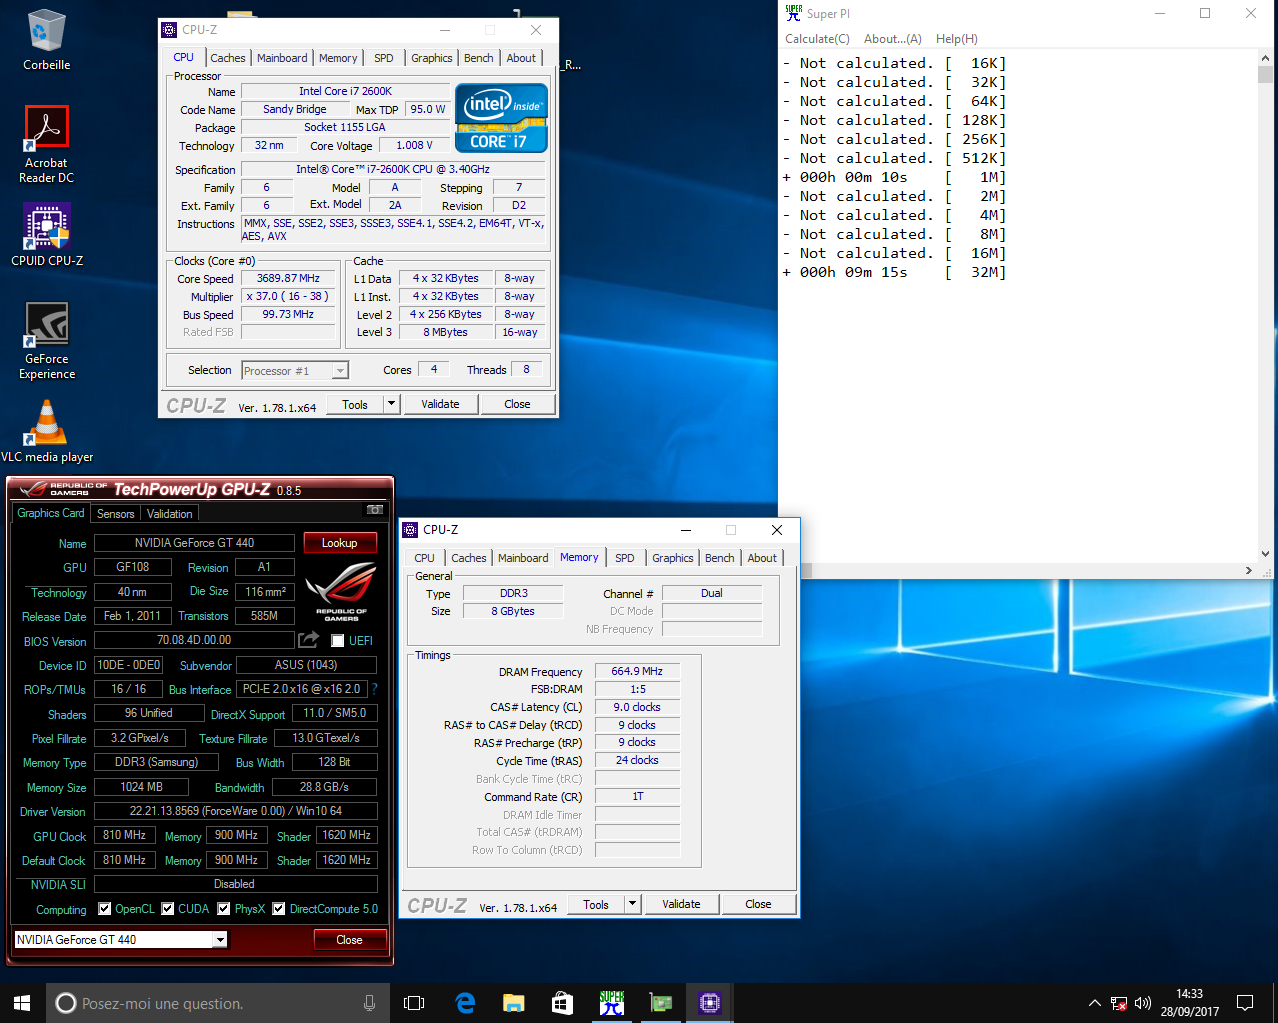Viewport: 1278px width, 1023px height.
Task: Open the Sensors tab in GPU-Z
Action: 115,513
